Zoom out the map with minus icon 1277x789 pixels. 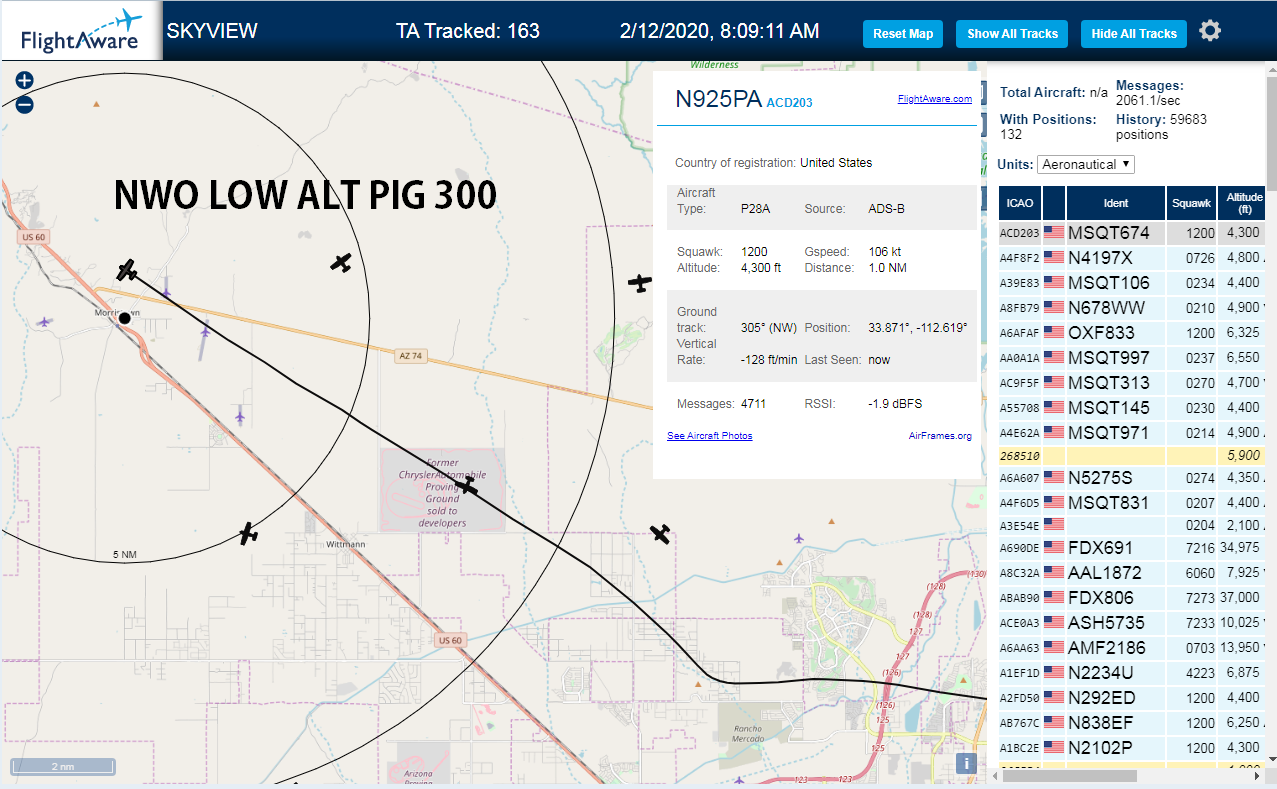click(x=25, y=104)
